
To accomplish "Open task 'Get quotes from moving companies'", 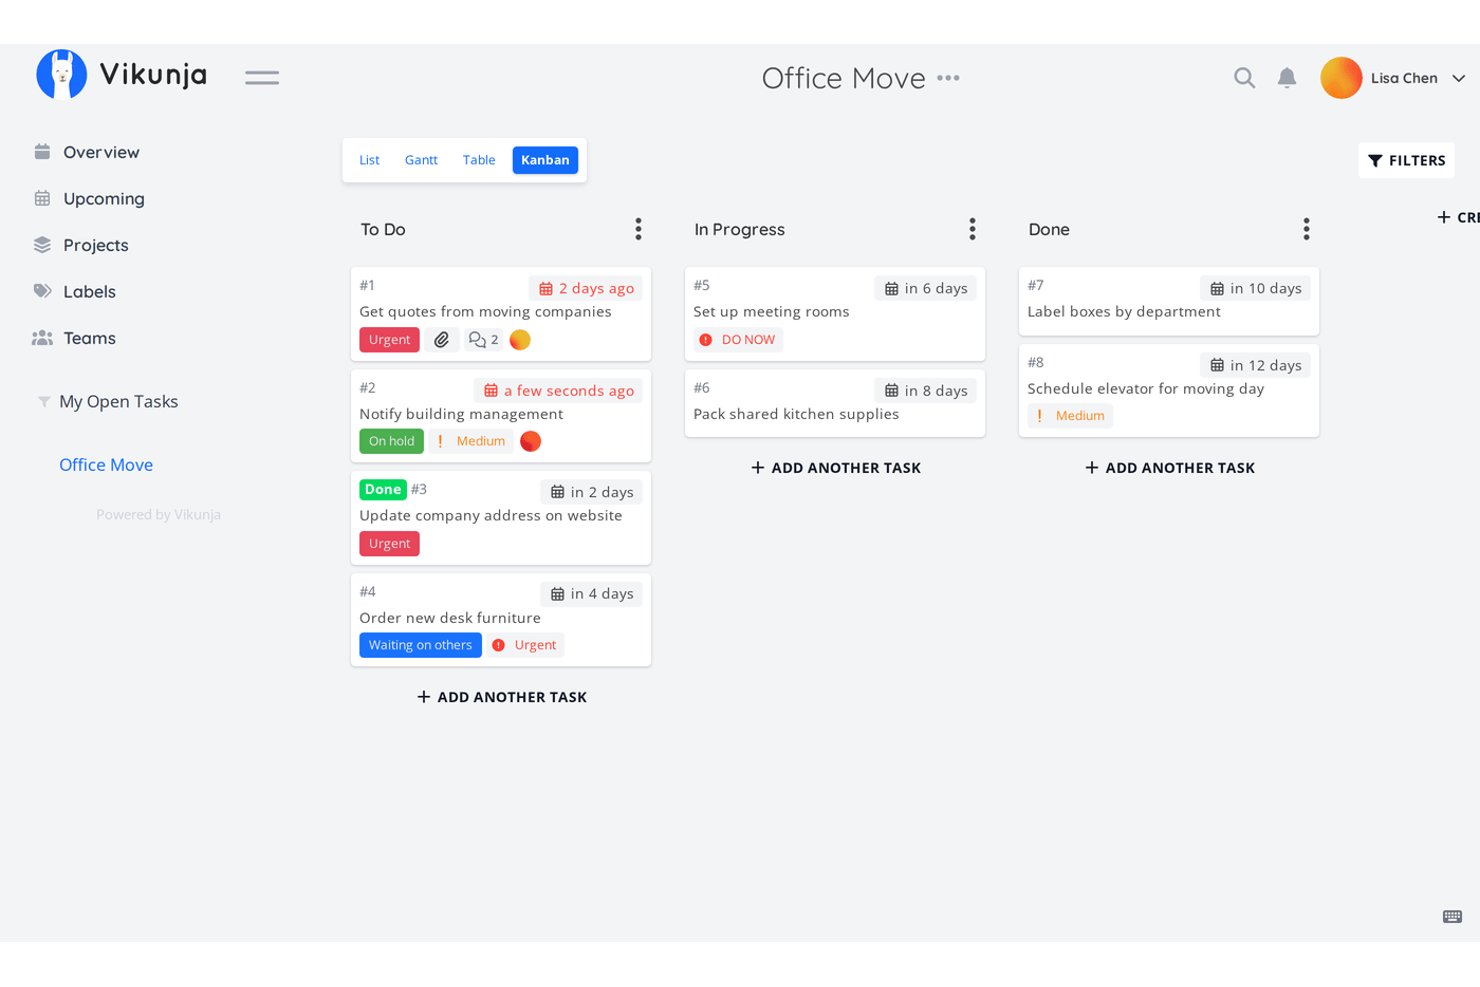I will (485, 312).
